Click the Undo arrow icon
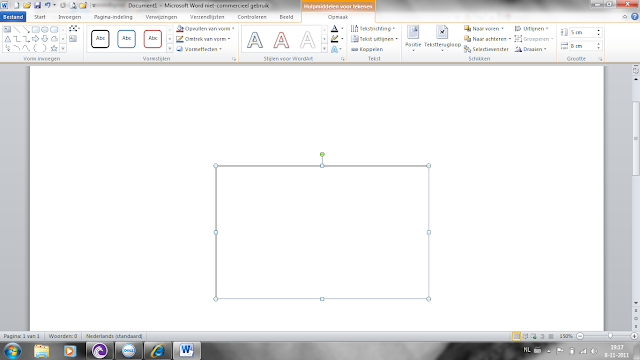 [x=47, y=5]
